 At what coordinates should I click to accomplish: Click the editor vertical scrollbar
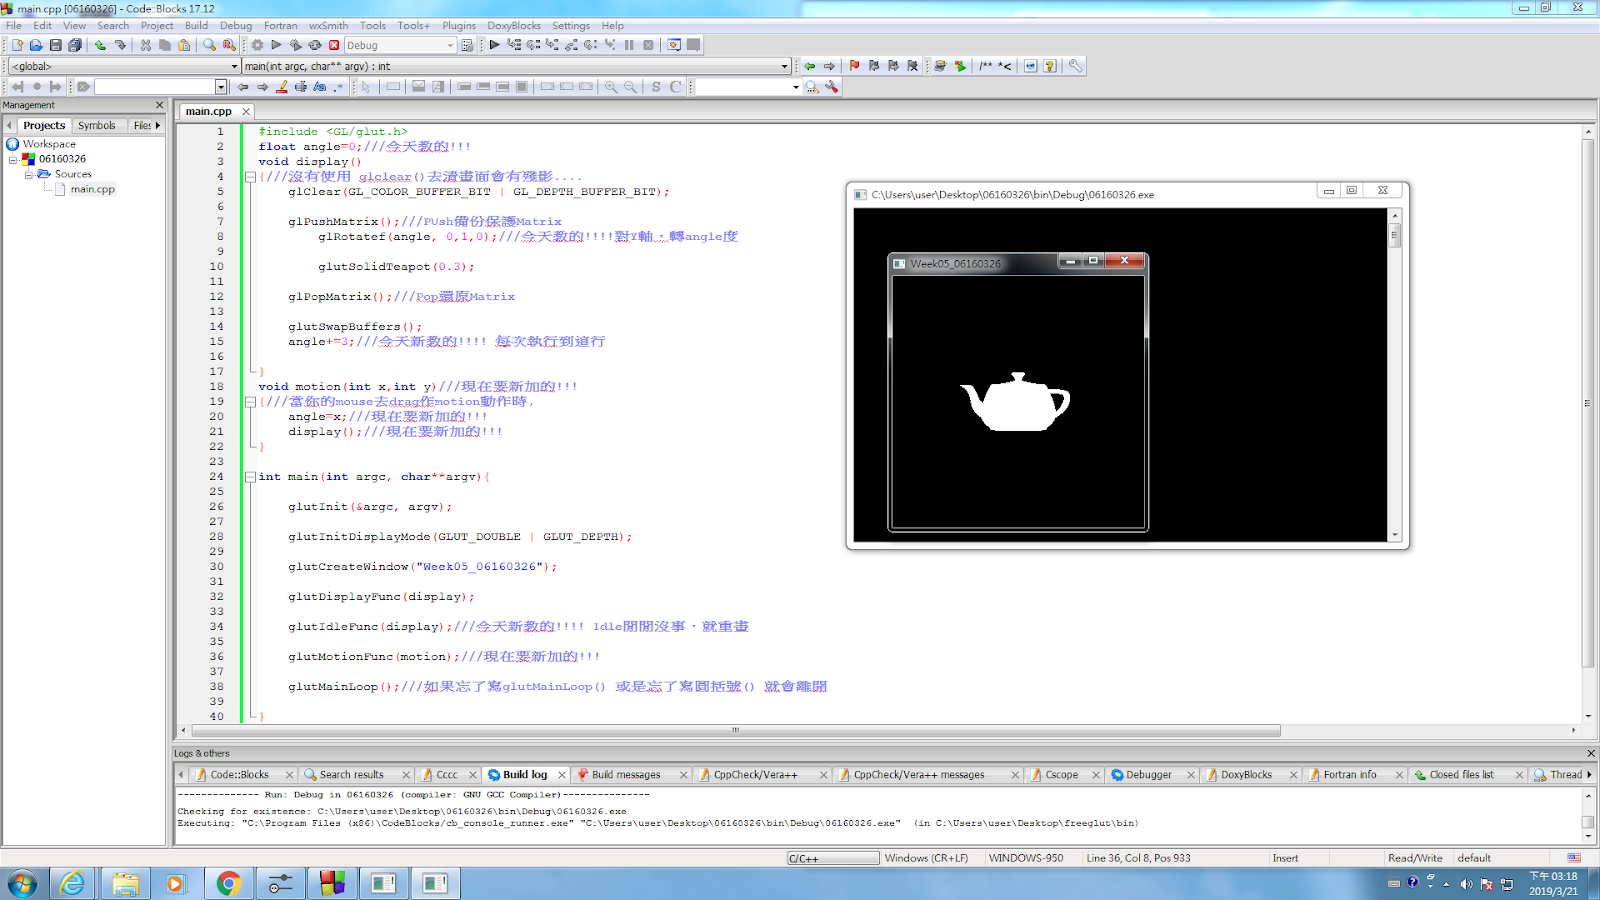pyautogui.click(x=1588, y=403)
